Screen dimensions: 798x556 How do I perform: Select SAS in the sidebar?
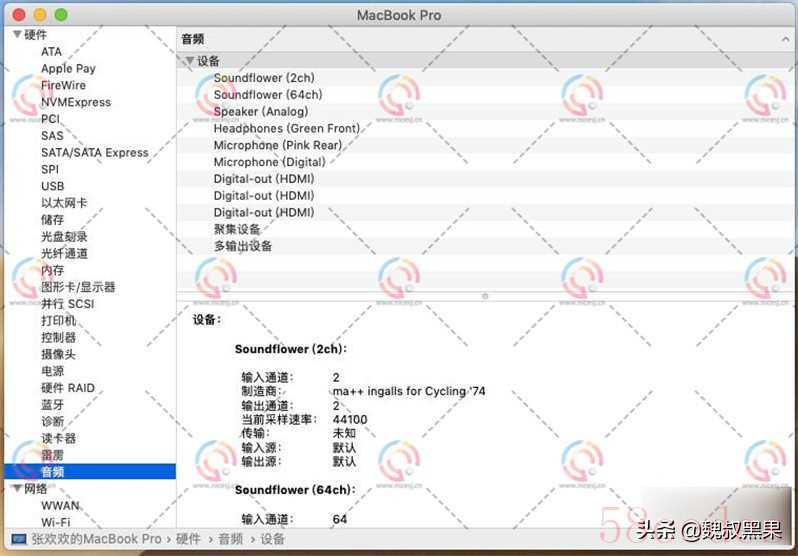point(52,135)
